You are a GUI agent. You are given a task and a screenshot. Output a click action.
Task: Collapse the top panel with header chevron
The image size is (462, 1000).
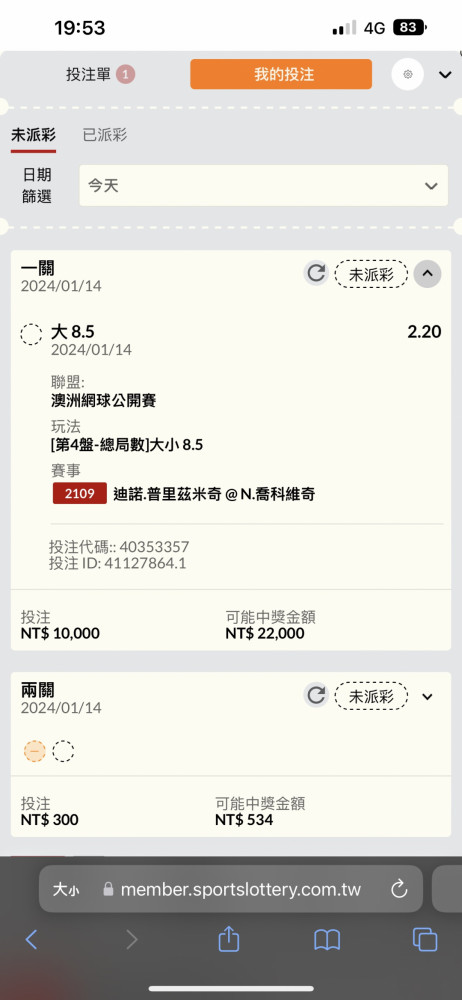pos(445,75)
